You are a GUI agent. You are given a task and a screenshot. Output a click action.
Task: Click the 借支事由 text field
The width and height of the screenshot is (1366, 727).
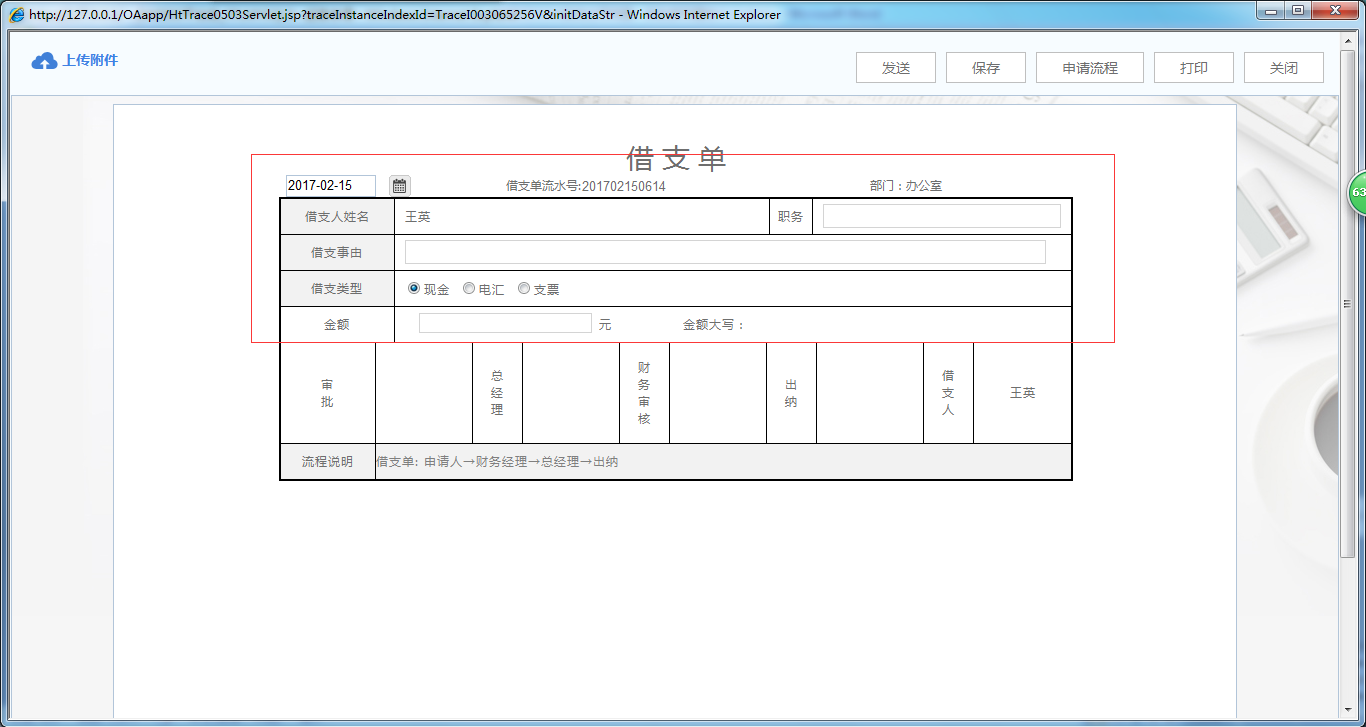[724, 251]
